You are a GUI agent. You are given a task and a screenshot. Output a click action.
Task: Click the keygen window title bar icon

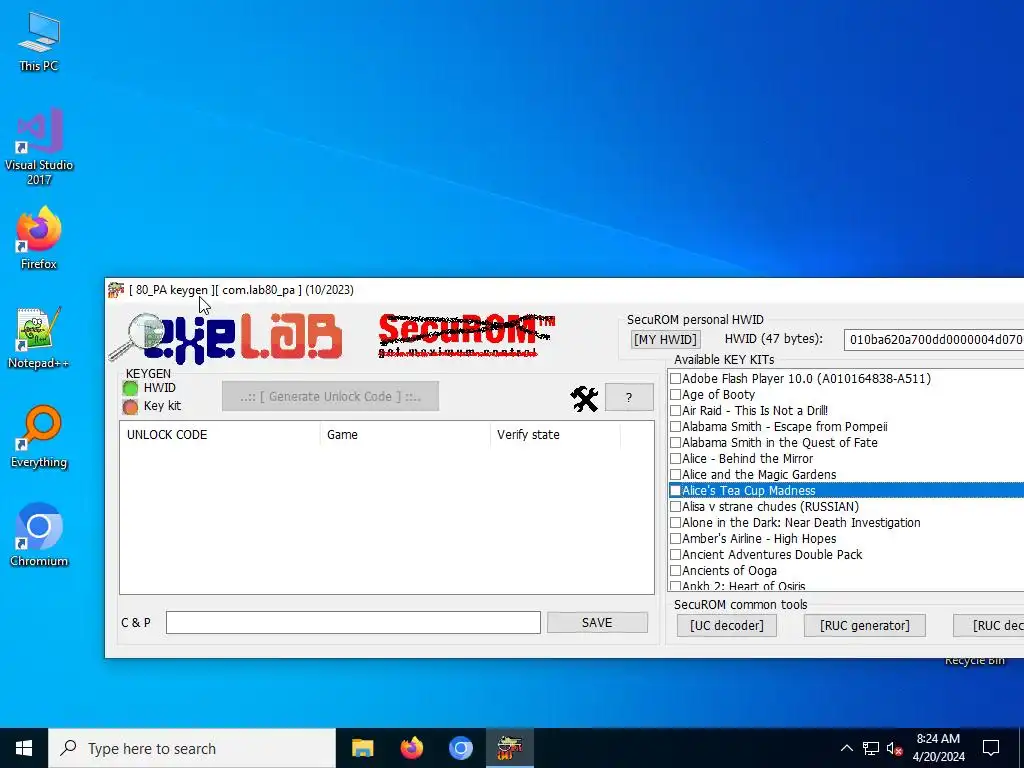(x=116, y=290)
